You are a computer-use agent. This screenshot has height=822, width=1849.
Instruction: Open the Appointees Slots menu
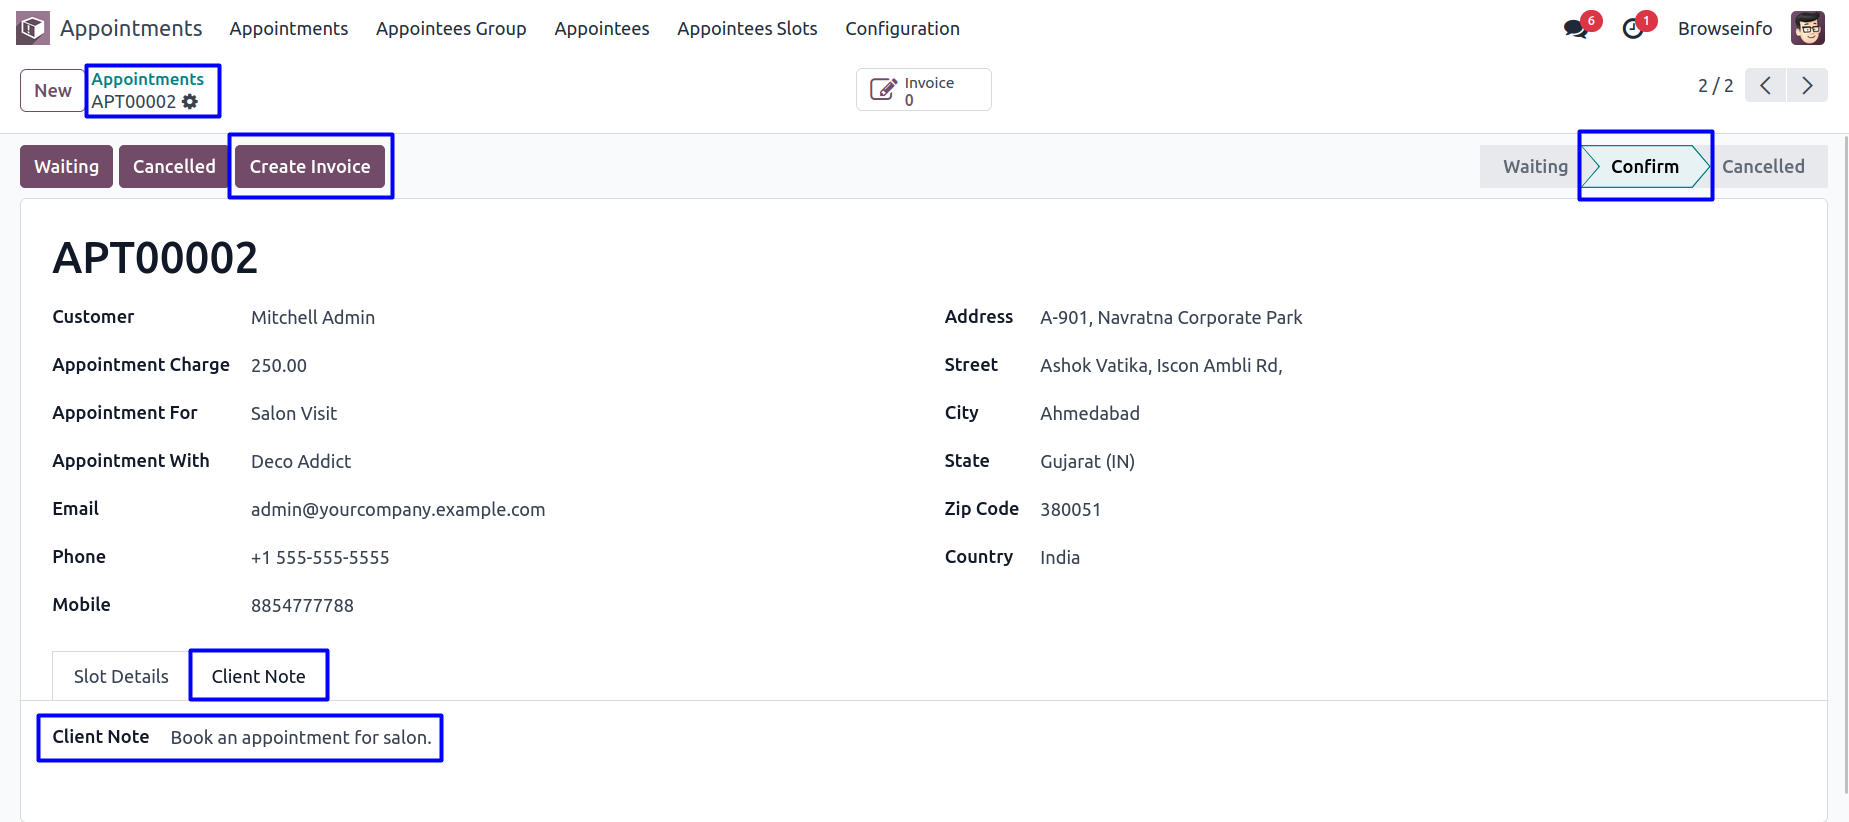click(x=747, y=29)
